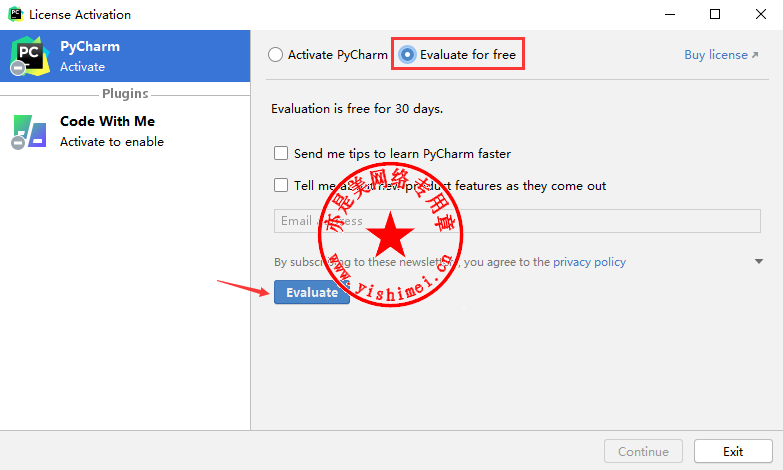Click the gray minus badge on PyCharm icon
783x470 pixels.
pos(18,68)
